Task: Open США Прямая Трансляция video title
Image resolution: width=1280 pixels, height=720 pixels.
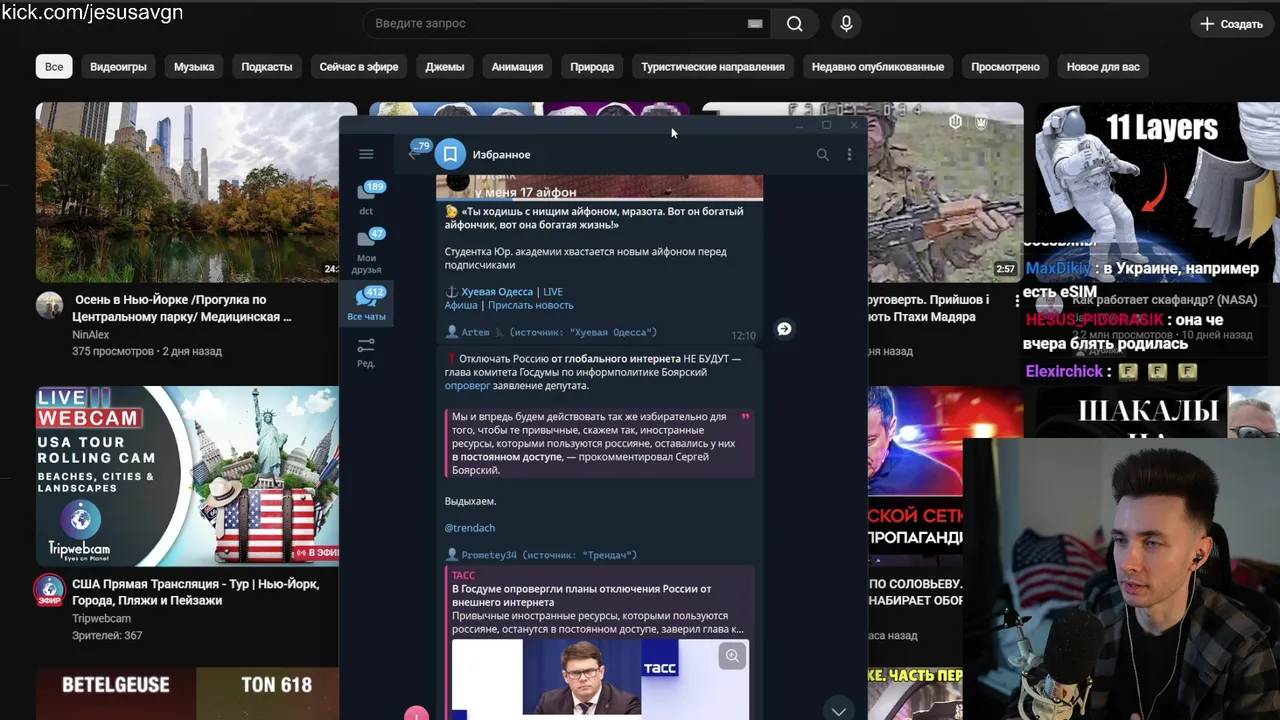Action: coord(196,592)
